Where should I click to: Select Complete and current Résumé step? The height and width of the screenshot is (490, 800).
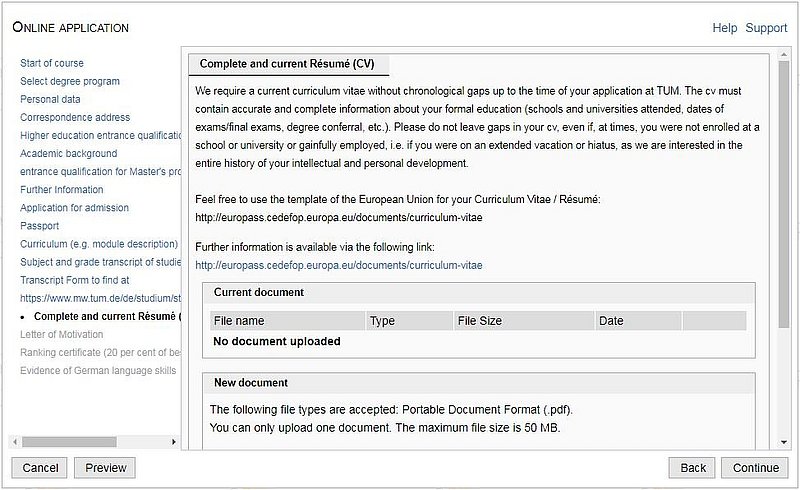click(107, 316)
